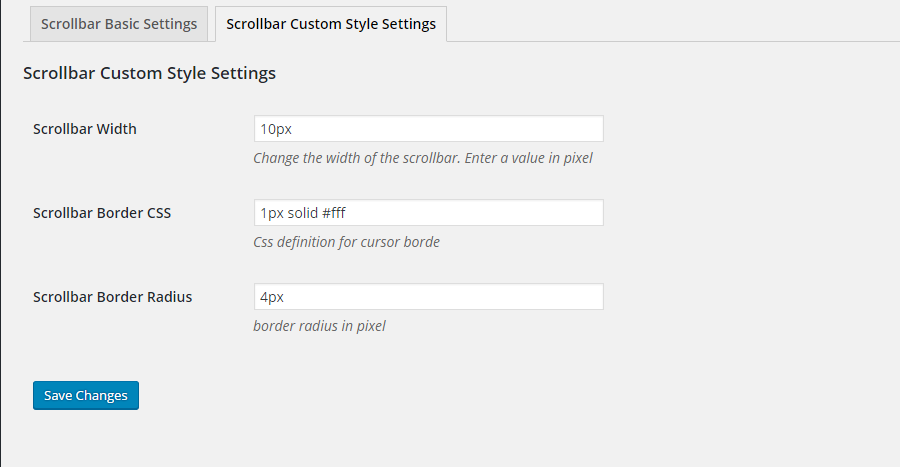Click the empty tab bar area beside the tabs

coord(672,24)
